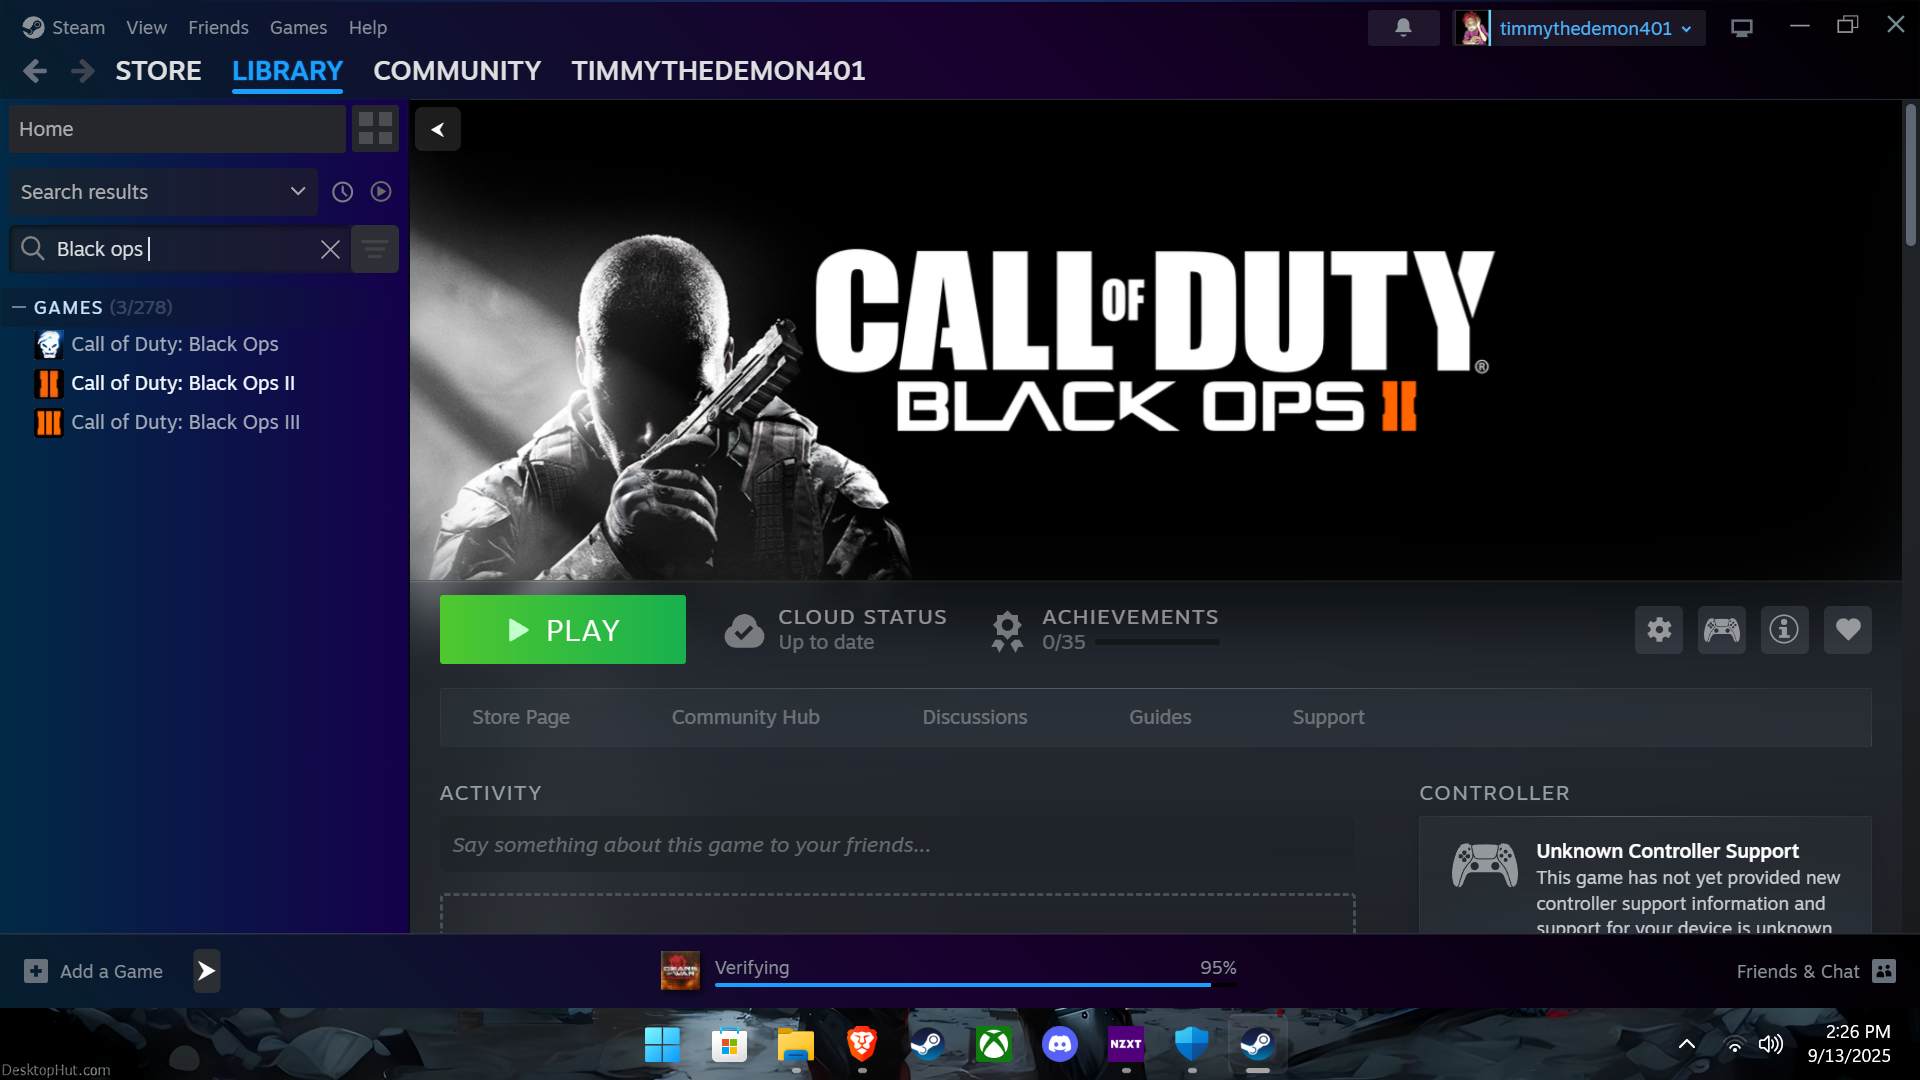Image resolution: width=1920 pixels, height=1080 pixels.
Task: Switch to the LIBRARY tab
Action: [x=287, y=71]
